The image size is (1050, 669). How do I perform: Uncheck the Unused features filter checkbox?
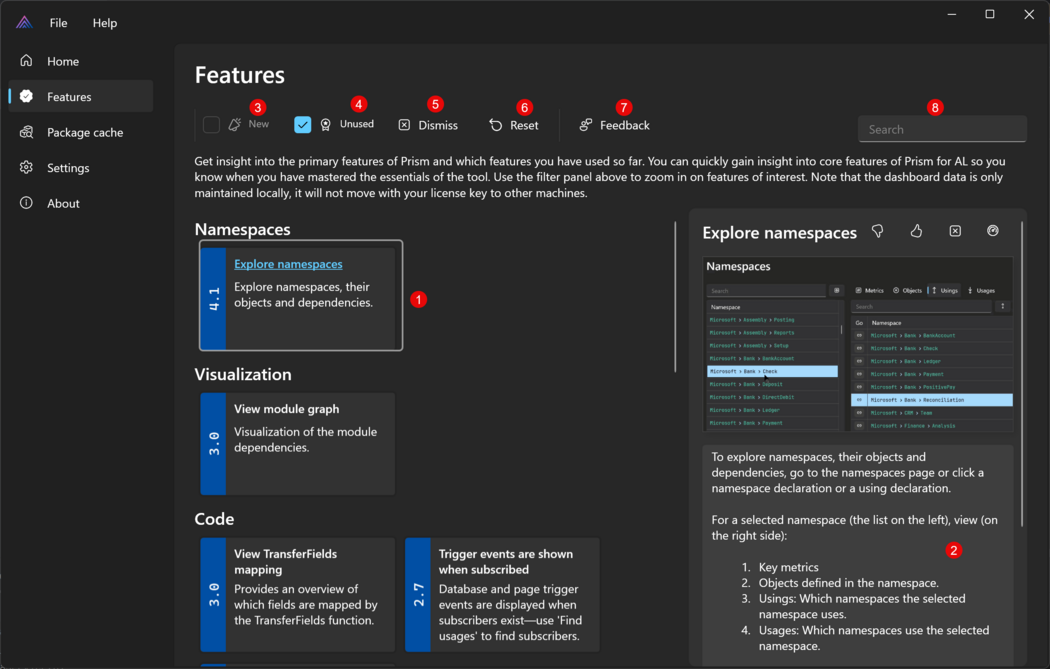303,125
